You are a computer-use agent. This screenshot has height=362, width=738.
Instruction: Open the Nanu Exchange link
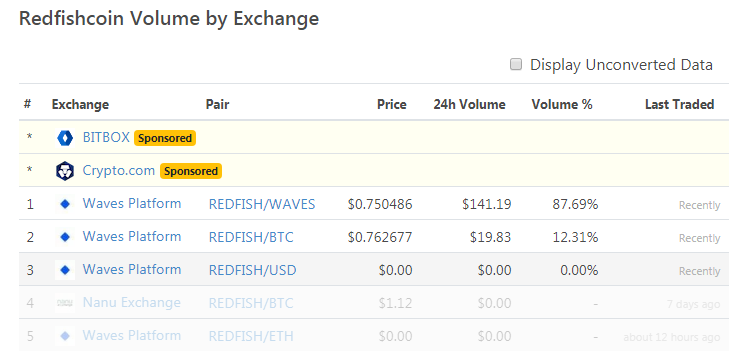(132, 302)
